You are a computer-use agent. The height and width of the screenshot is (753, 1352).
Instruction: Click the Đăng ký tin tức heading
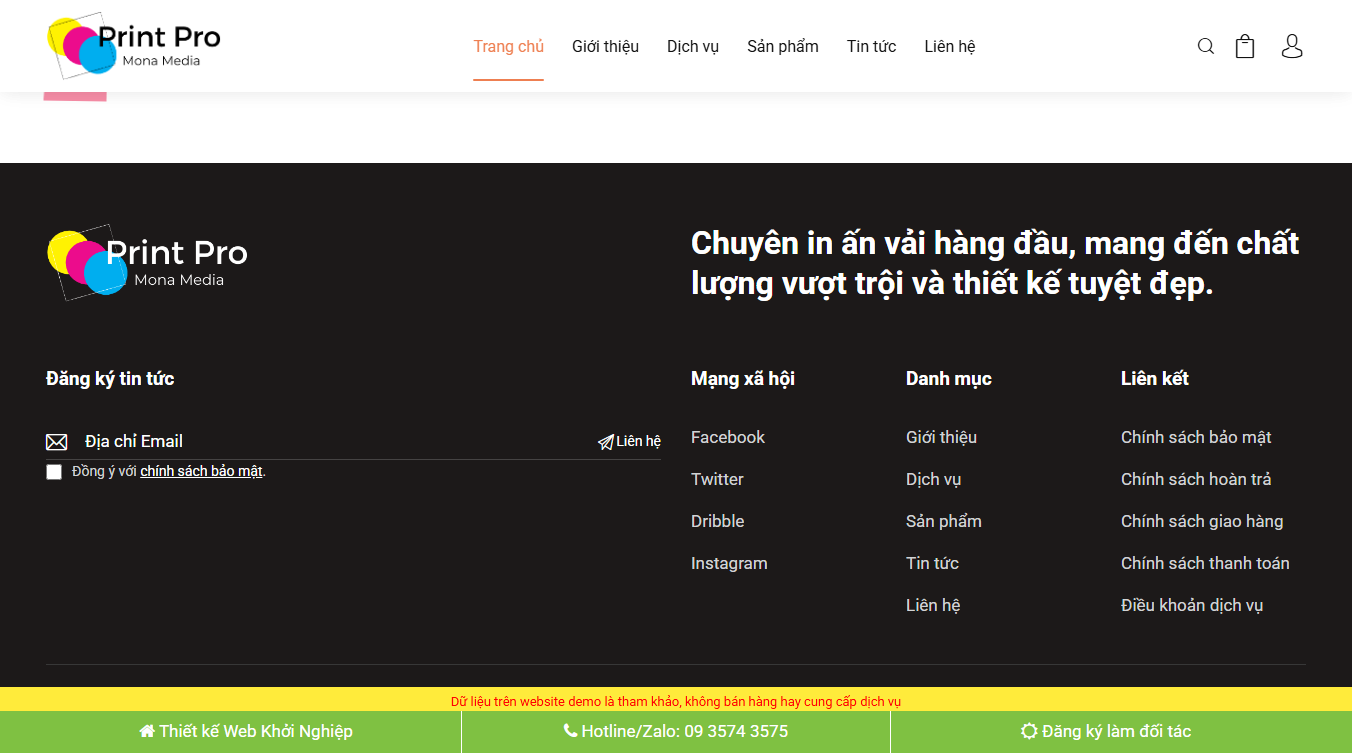(110, 378)
